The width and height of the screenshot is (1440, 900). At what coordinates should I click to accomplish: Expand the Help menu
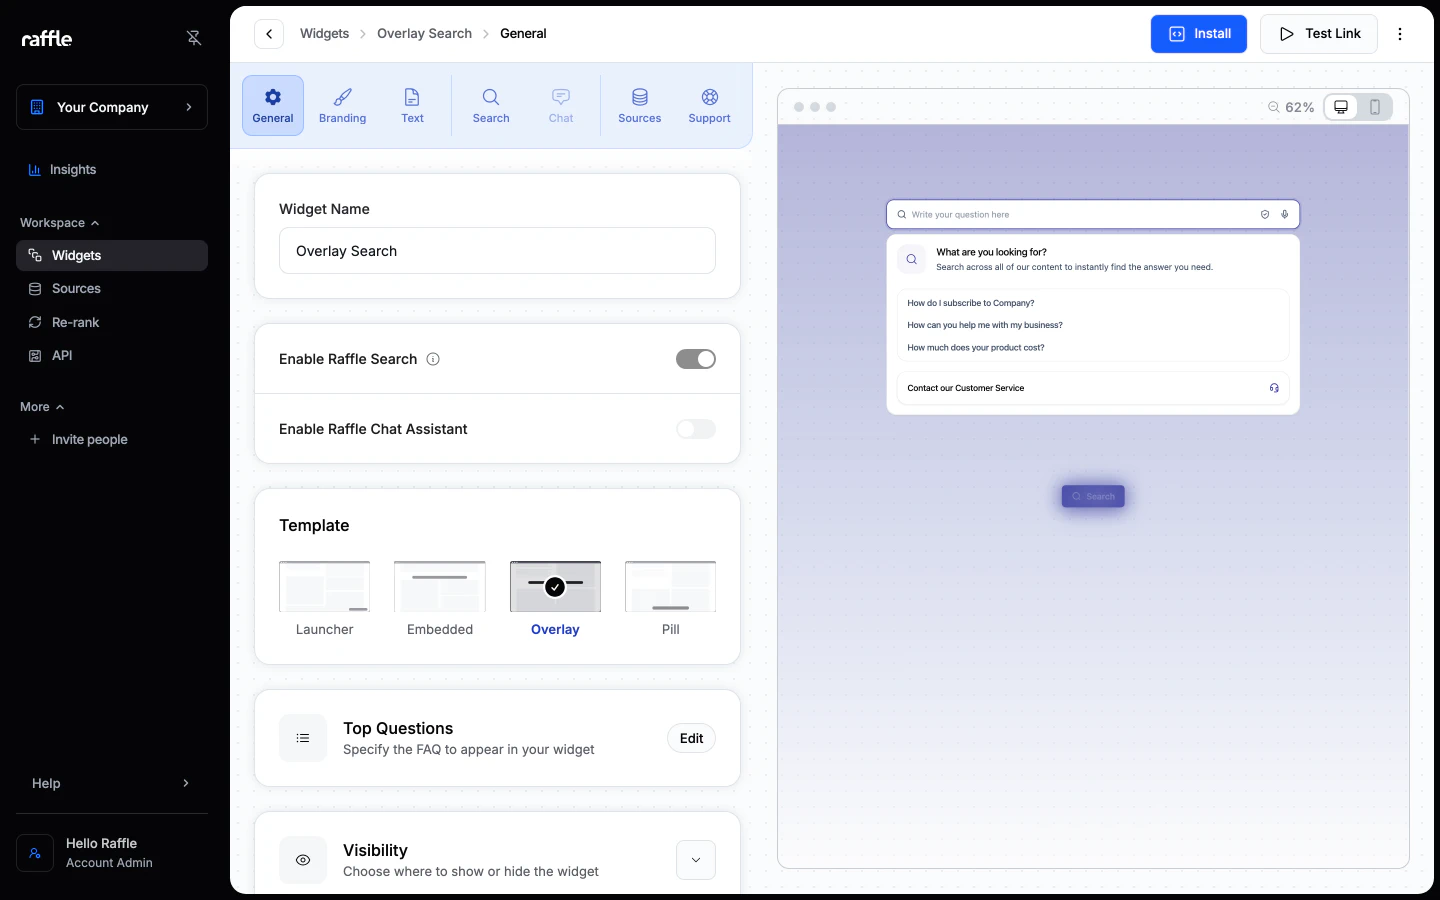112,783
